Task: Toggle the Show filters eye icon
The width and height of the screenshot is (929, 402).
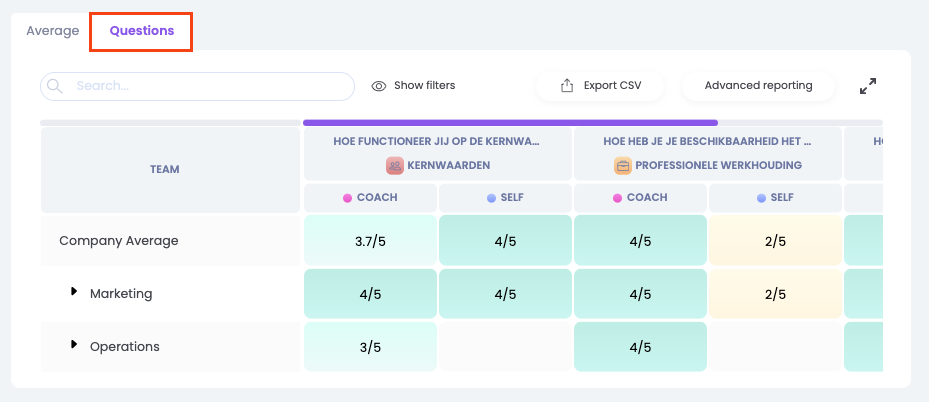Action: (379, 86)
